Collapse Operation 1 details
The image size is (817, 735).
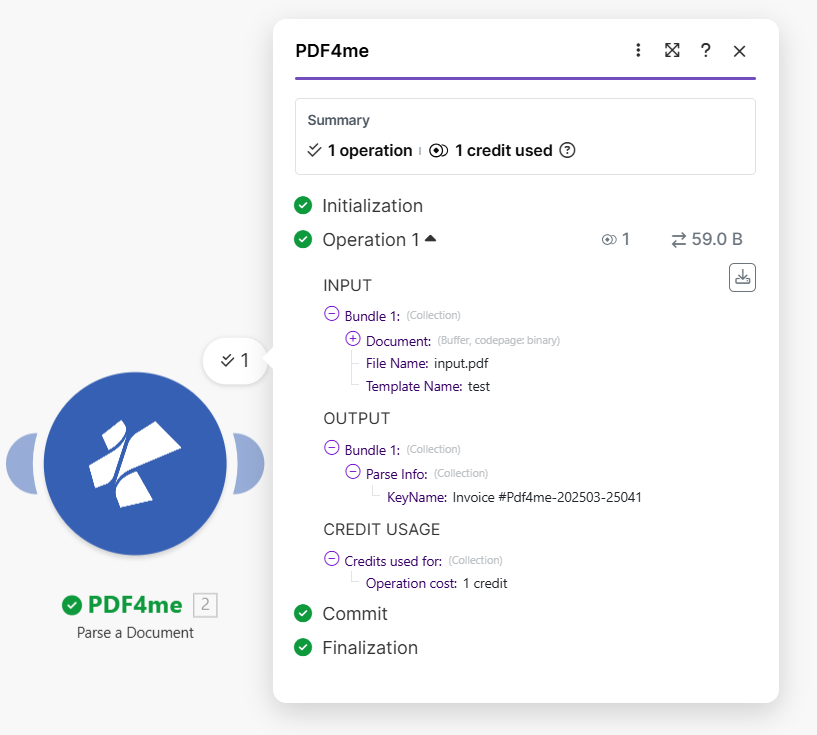point(430,239)
